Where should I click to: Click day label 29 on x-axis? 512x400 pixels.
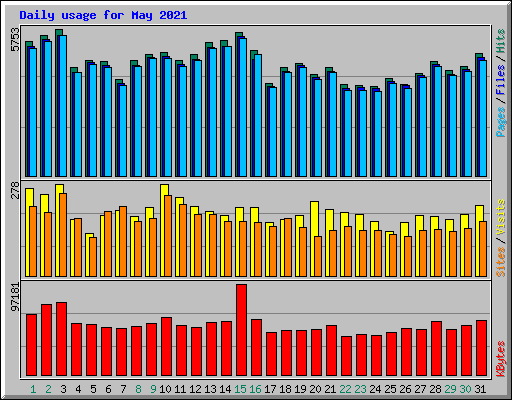(x=450, y=389)
